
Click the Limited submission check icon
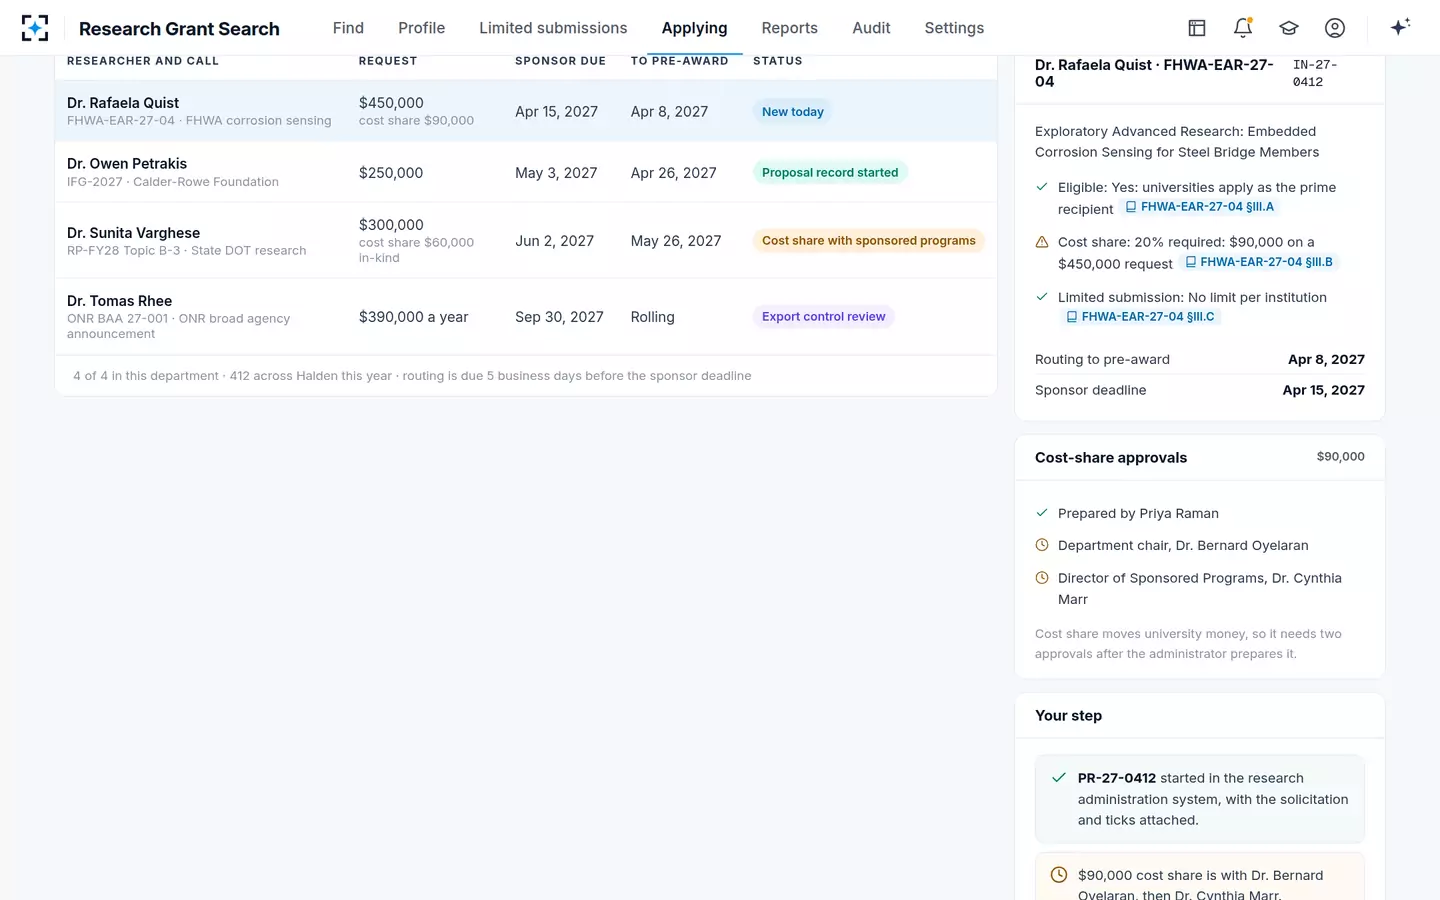tap(1042, 297)
